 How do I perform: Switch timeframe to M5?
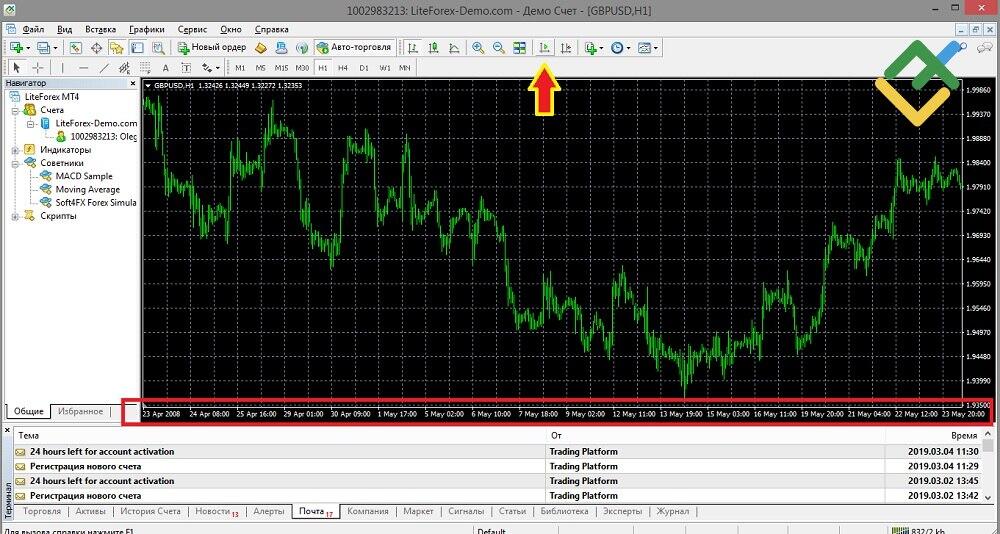(260, 68)
